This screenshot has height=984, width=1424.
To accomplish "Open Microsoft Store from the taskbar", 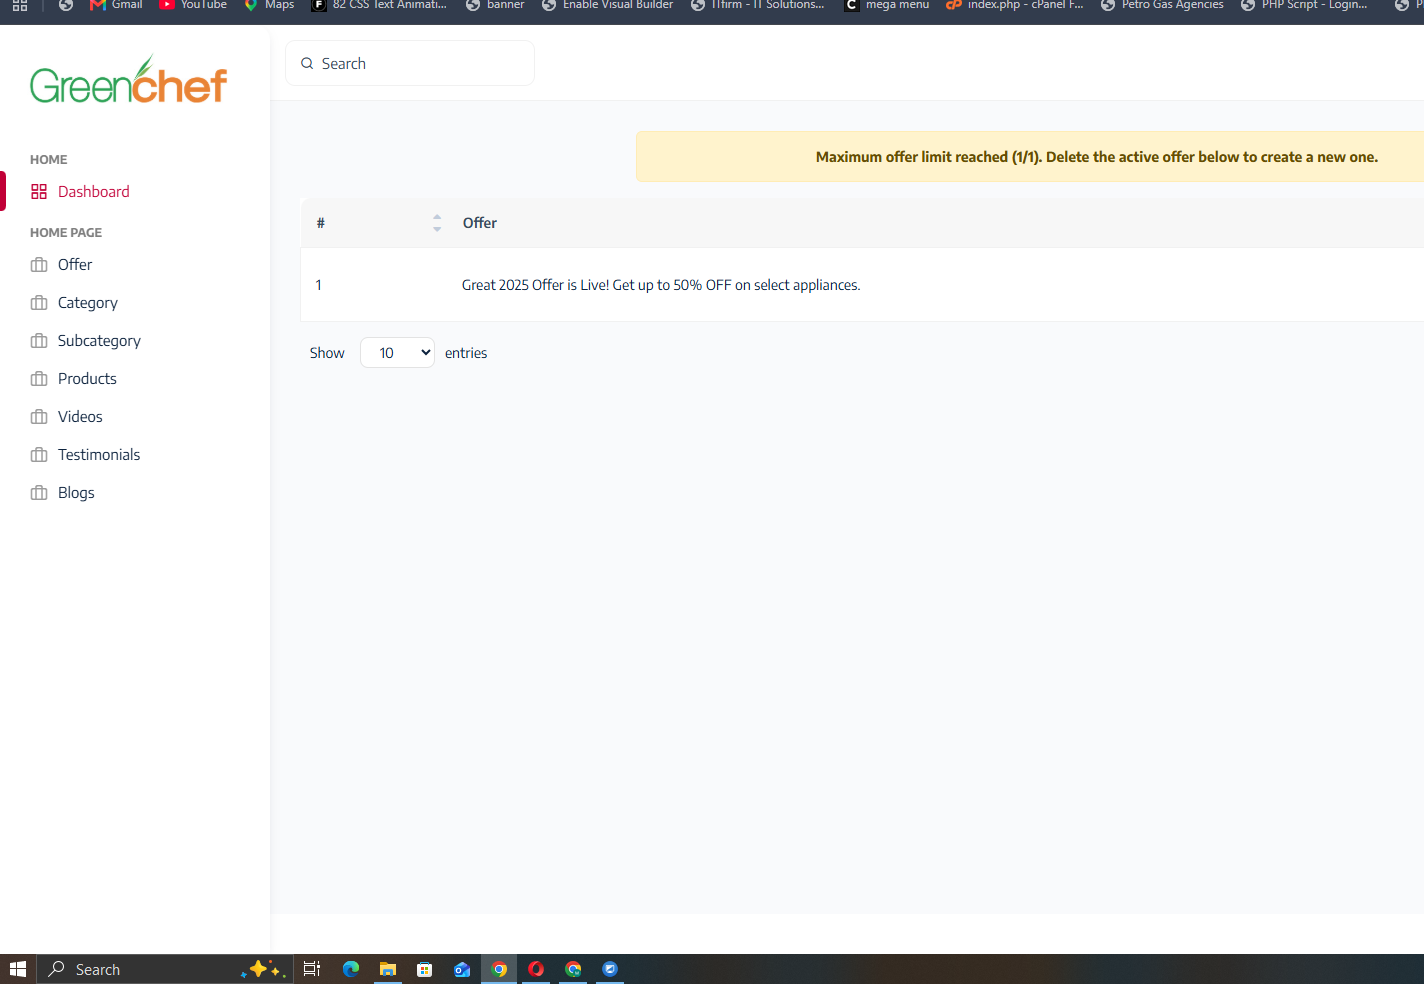I will point(425,969).
